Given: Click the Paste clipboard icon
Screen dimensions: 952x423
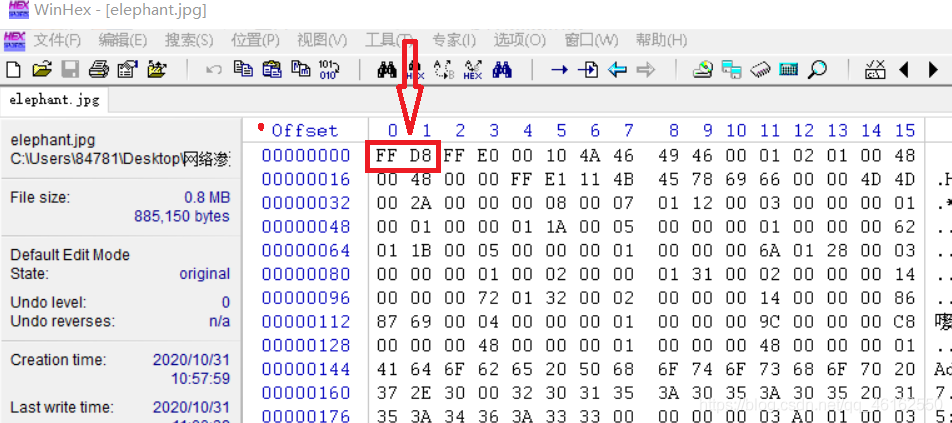Looking at the screenshot, I should [272, 69].
